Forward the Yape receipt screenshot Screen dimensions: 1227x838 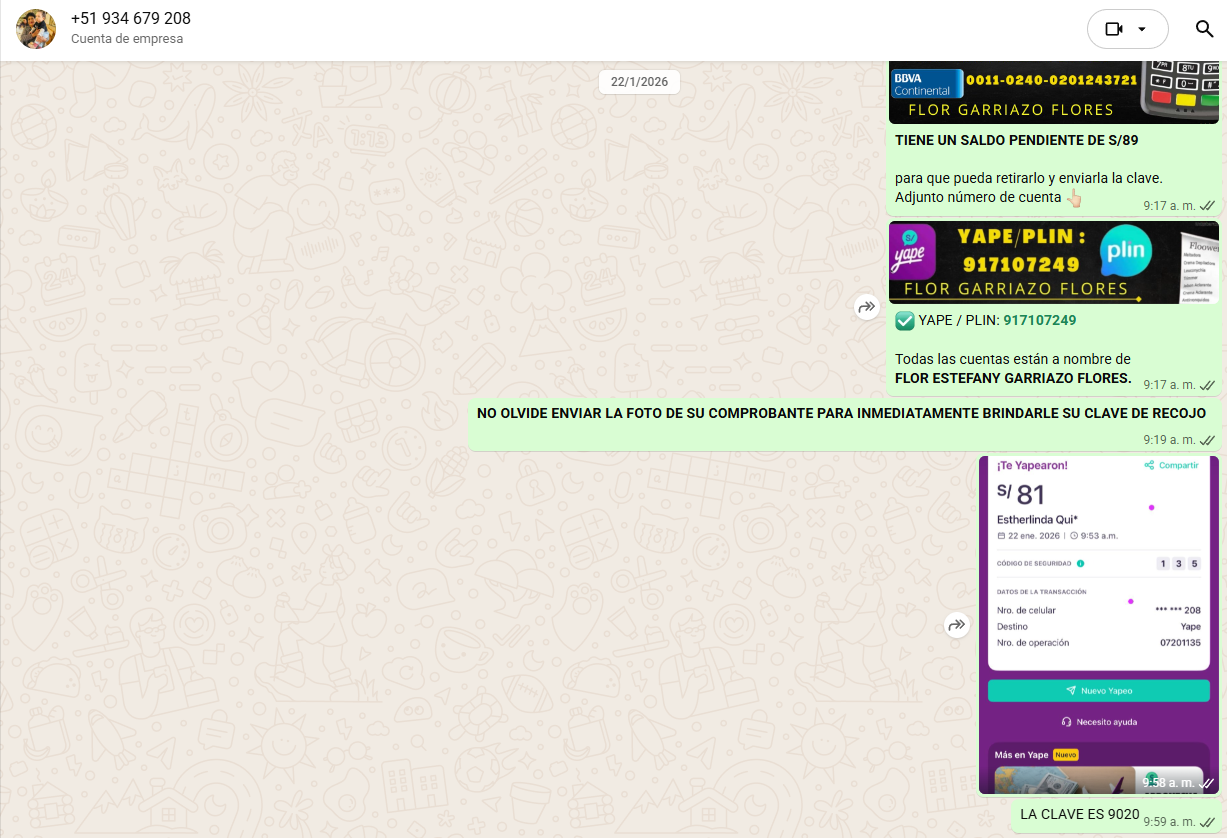click(x=957, y=625)
